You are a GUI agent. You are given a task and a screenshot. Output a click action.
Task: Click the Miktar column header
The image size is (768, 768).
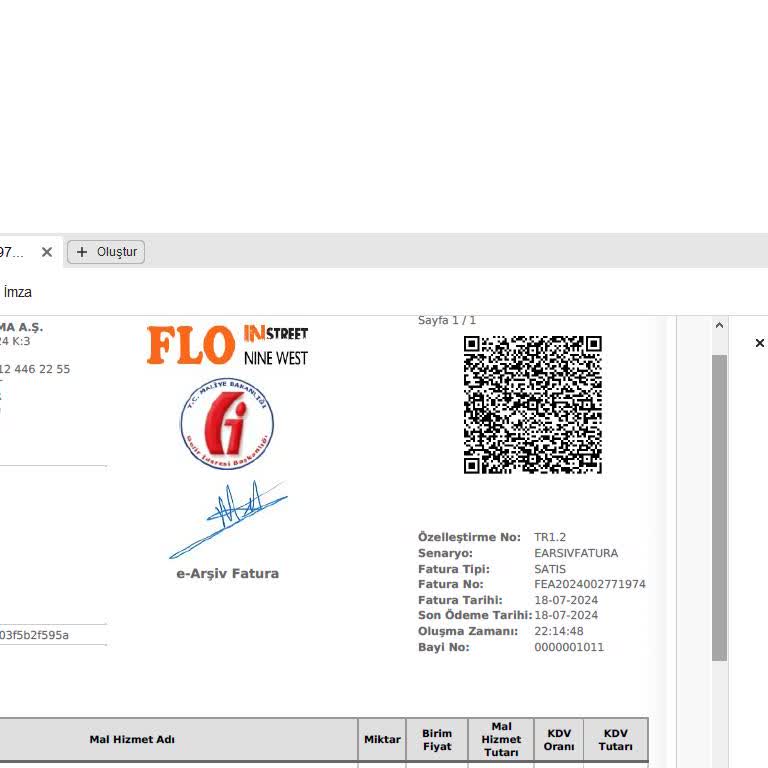(x=382, y=740)
